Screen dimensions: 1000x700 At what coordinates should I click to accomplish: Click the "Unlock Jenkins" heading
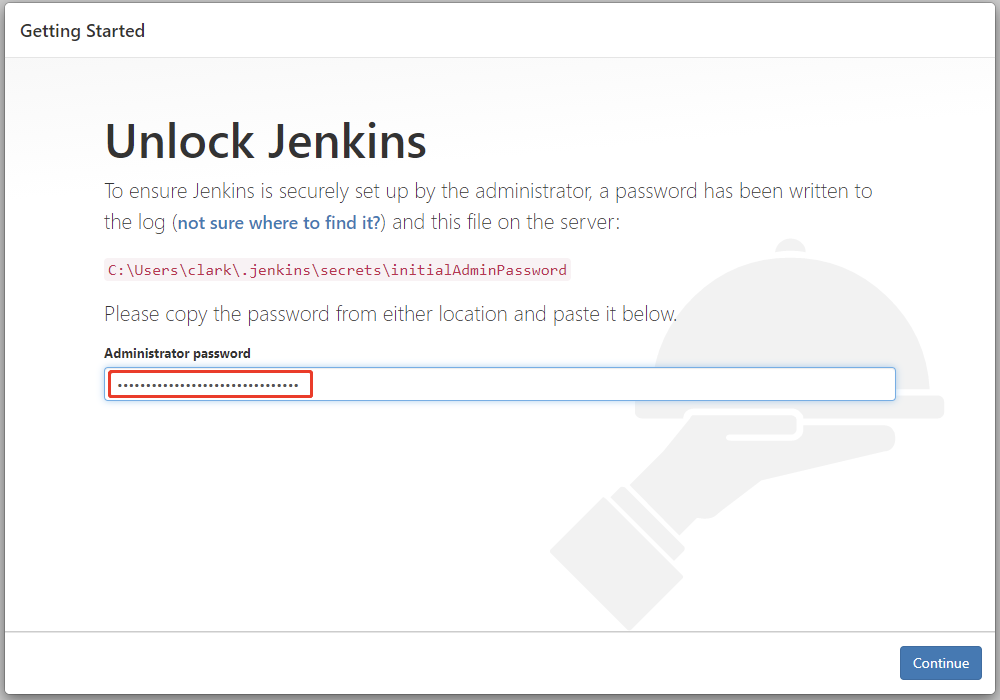tap(266, 141)
